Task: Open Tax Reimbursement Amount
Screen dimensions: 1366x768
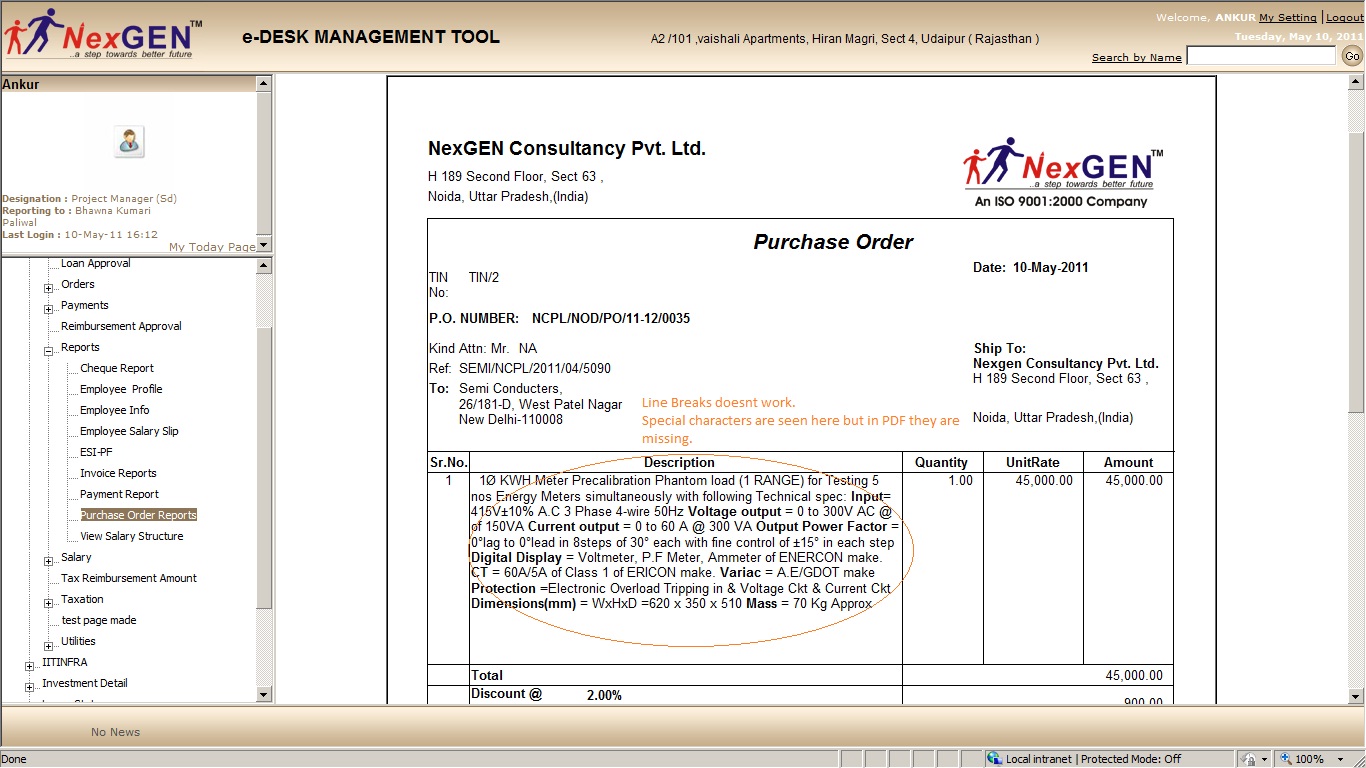Action: (129, 578)
